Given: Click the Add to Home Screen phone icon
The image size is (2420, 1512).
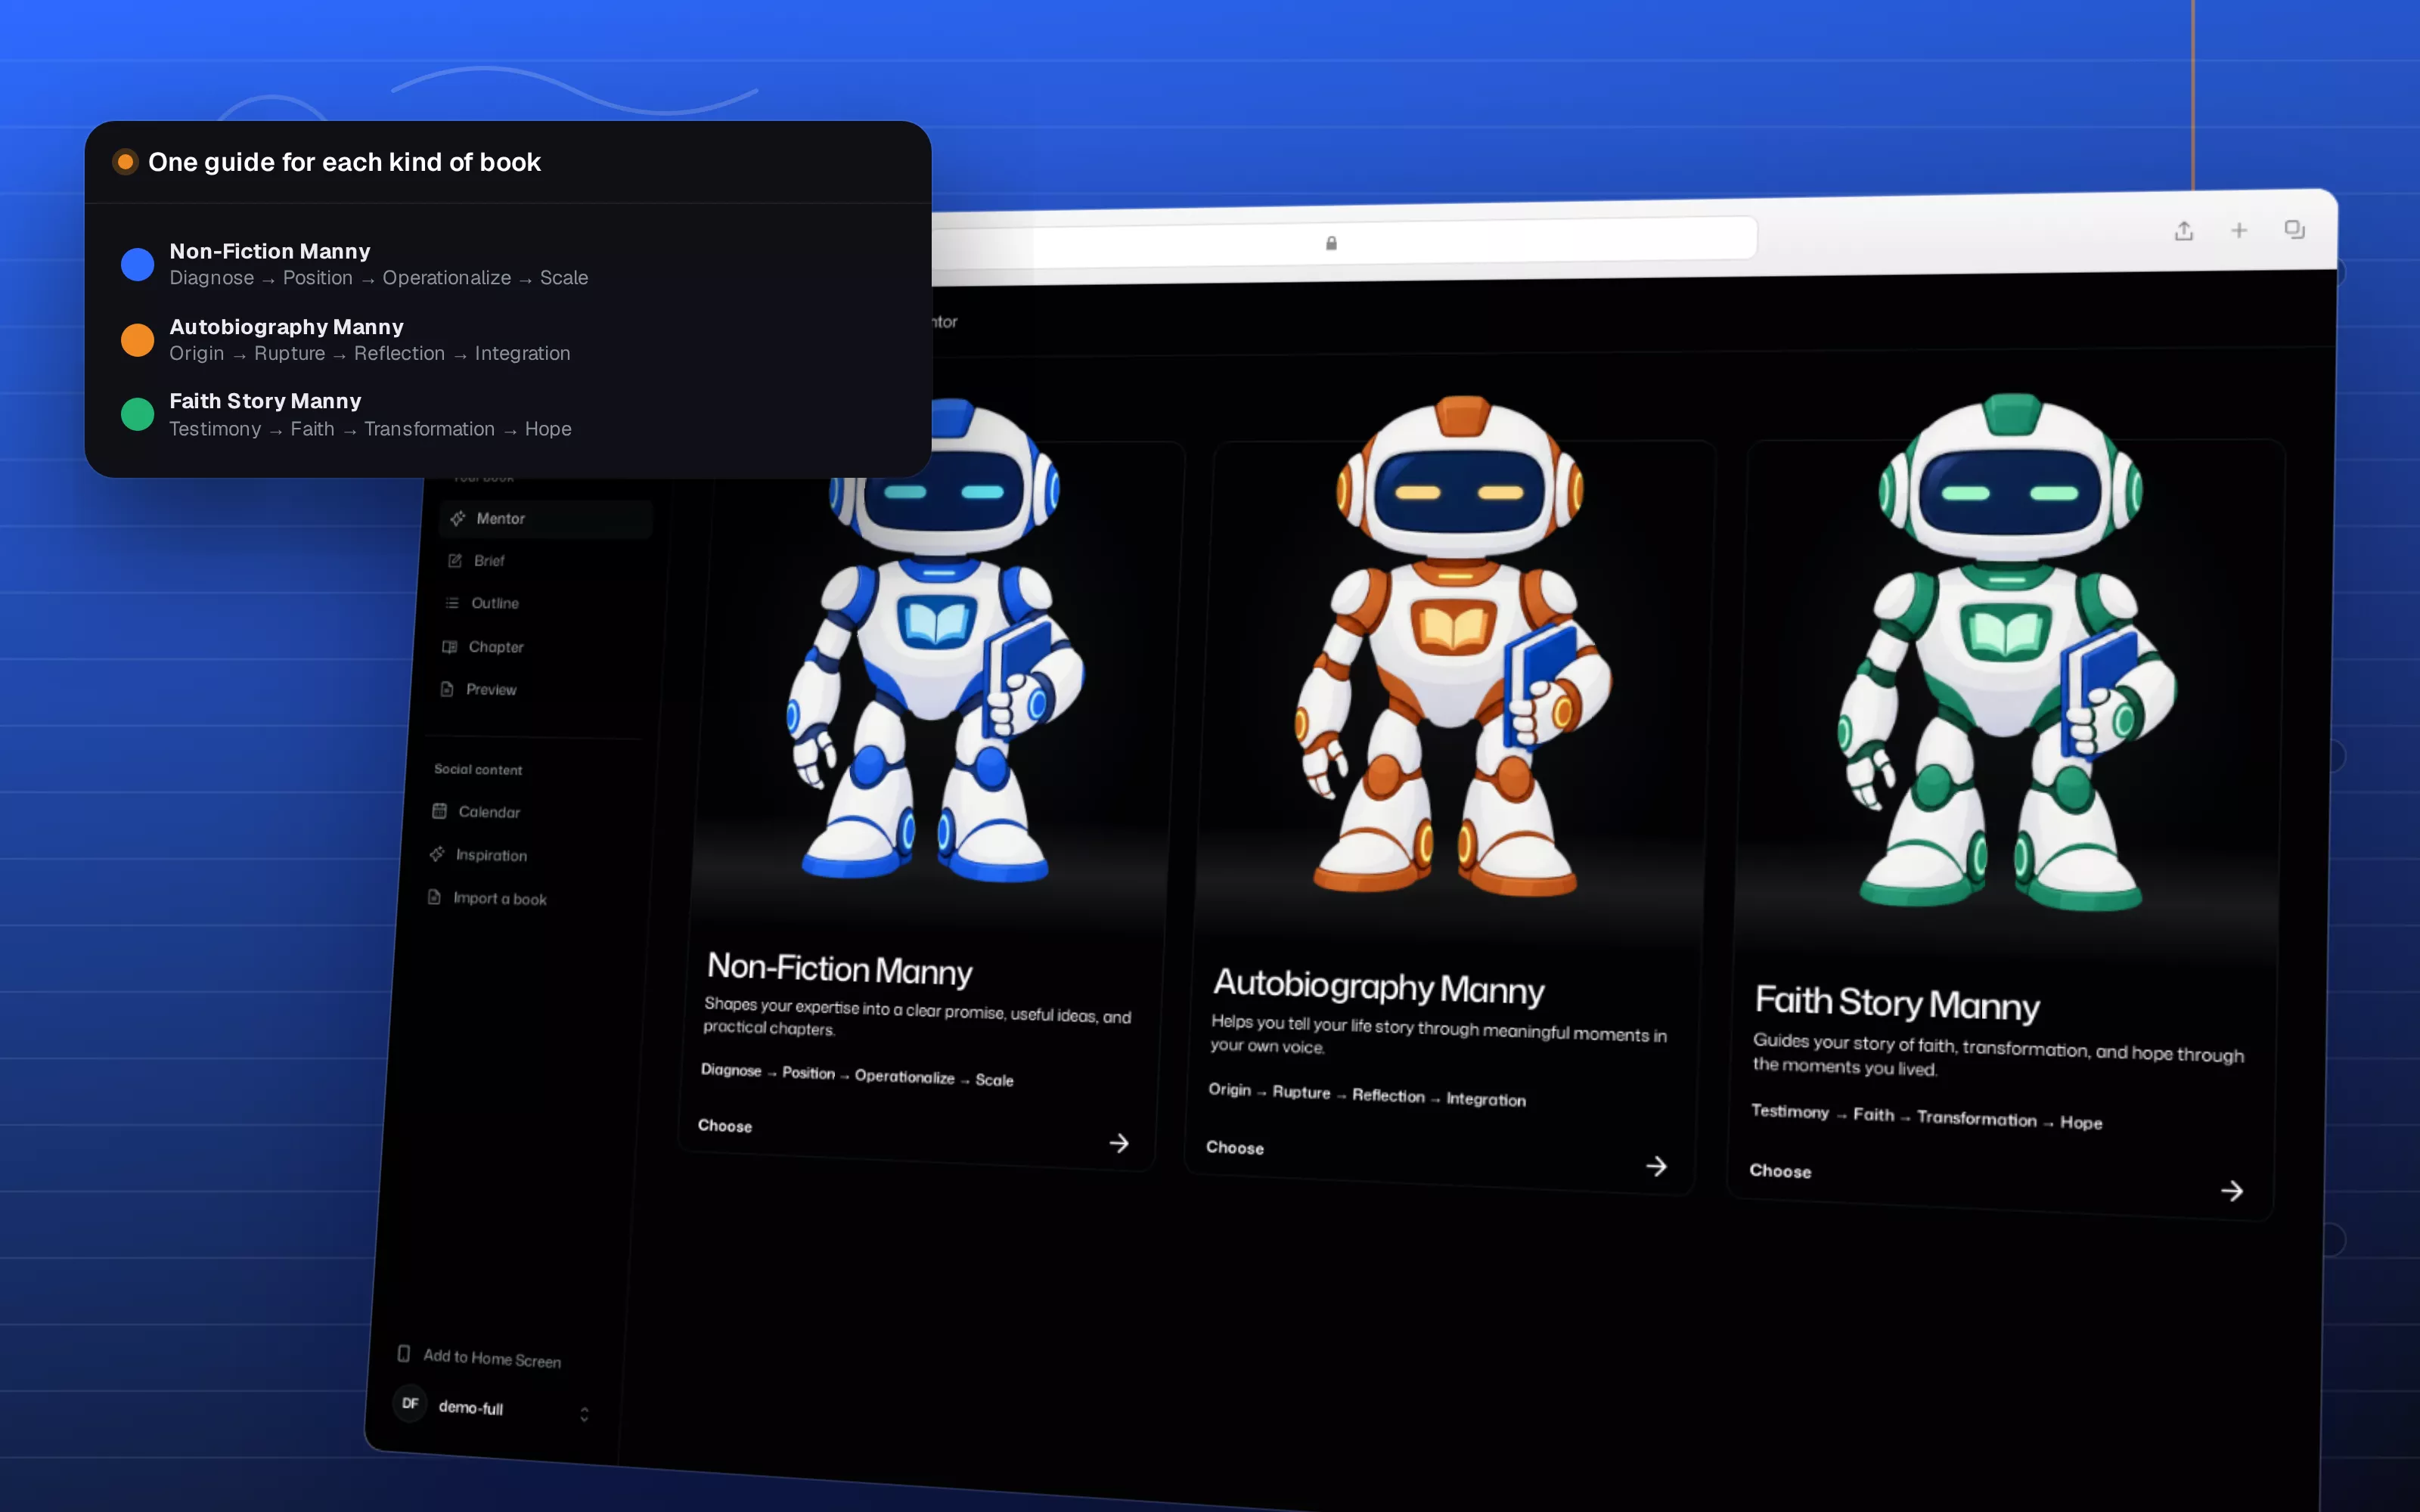Looking at the screenshot, I should (x=404, y=1353).
